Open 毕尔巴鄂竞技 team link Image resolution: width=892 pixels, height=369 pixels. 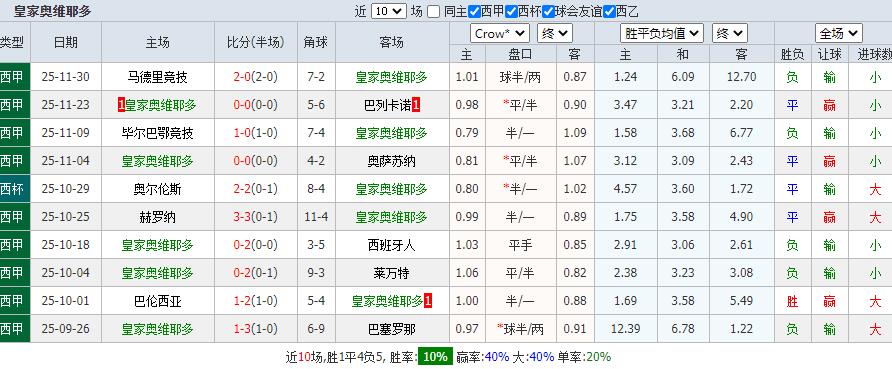158,133
